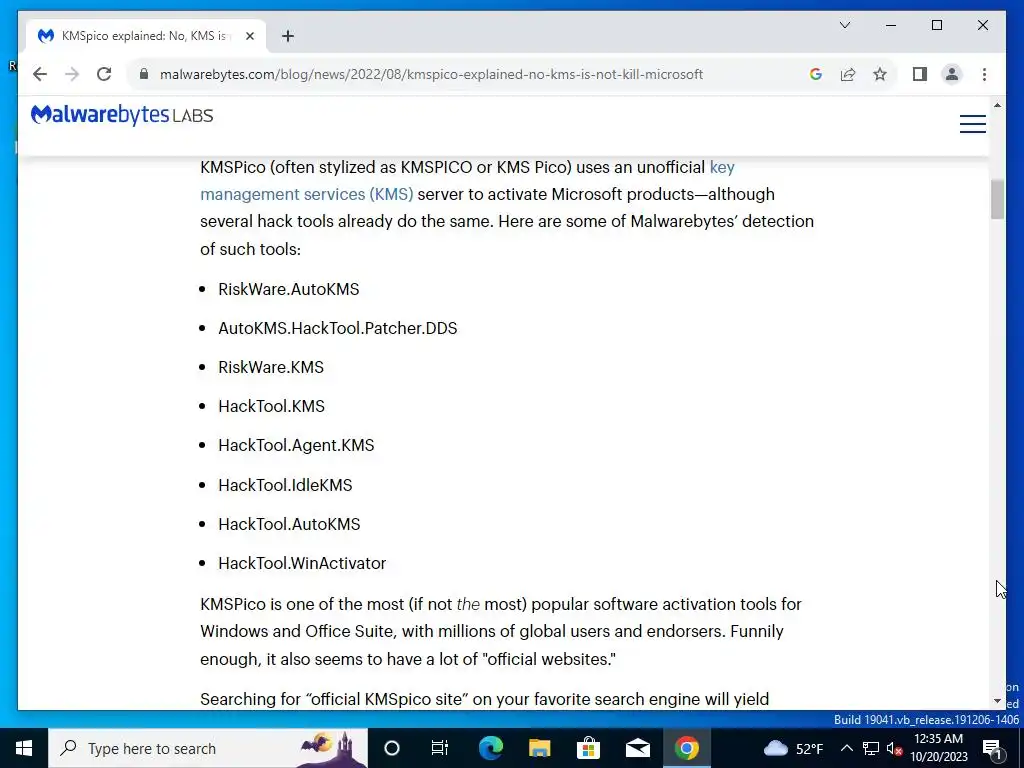1024x768 pixels.
Task: Open Google icon in address bar
Action: [x=816, y=74]
